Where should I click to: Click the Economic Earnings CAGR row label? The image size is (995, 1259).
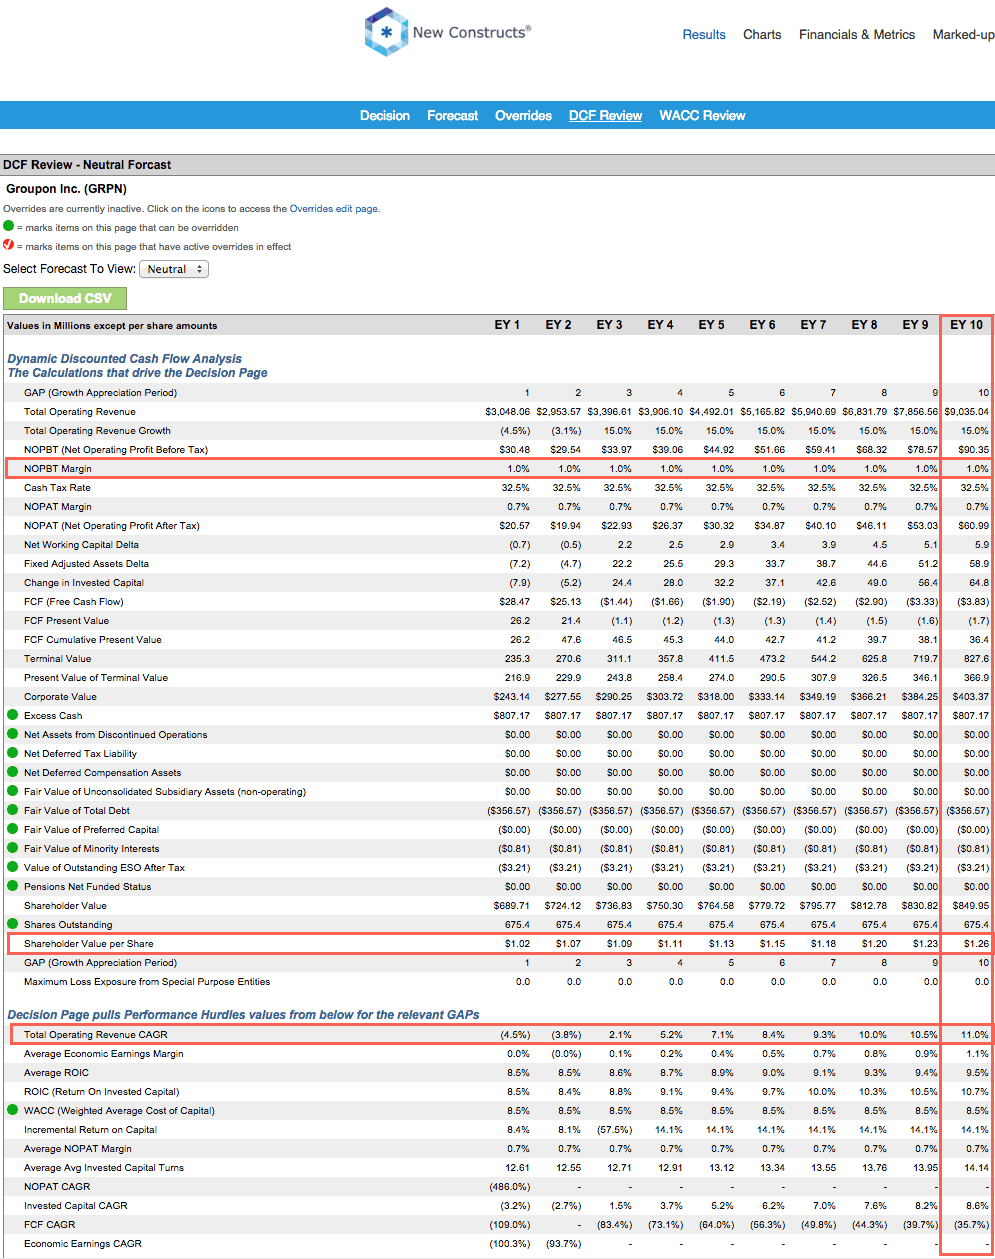point(83,1244)
